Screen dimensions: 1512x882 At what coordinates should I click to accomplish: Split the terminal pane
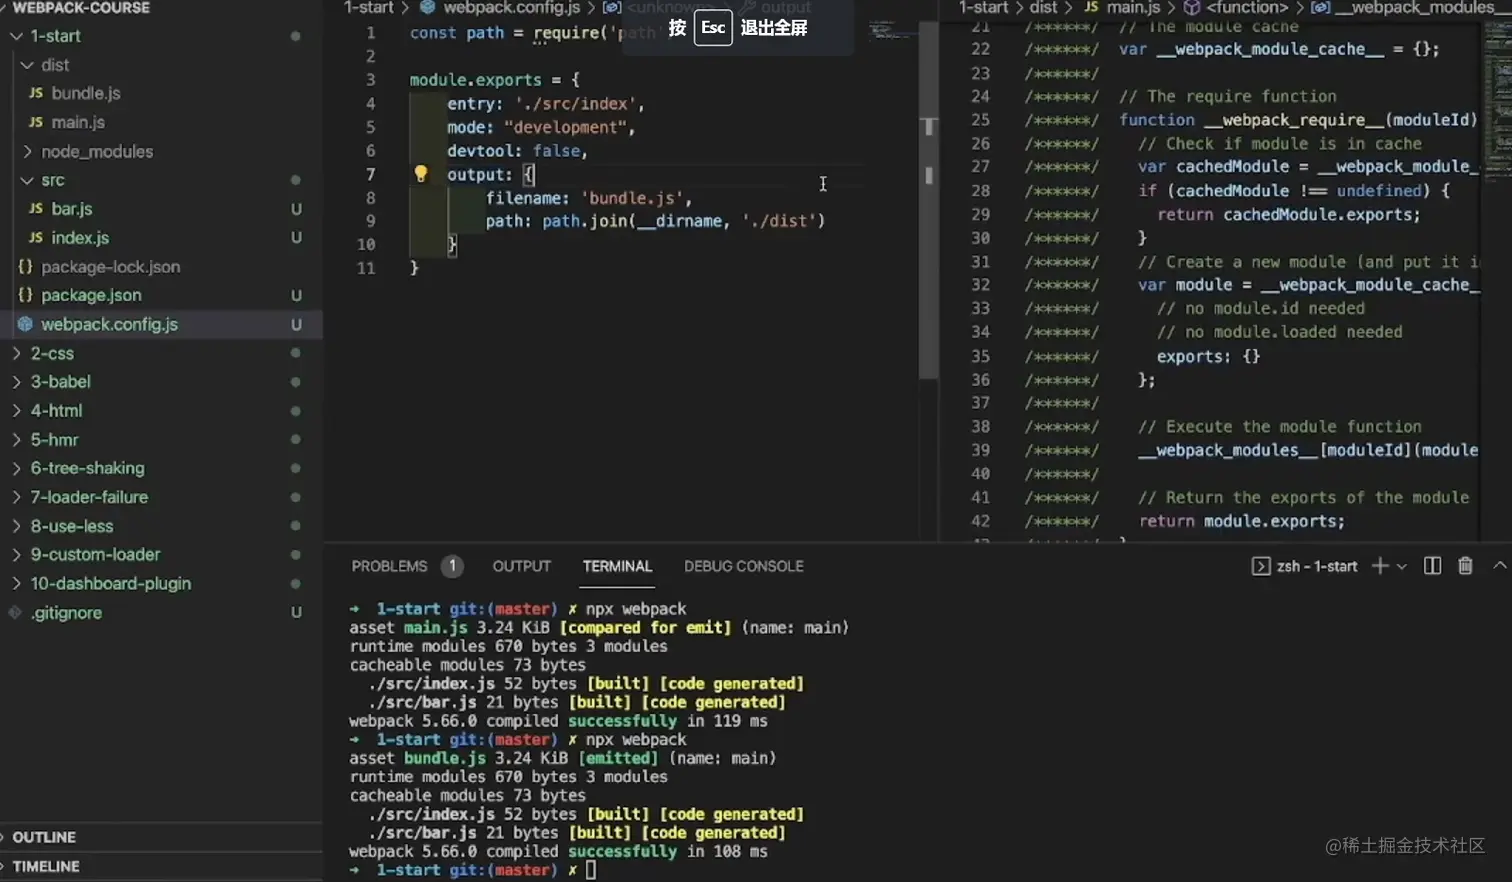(1432, 566)
